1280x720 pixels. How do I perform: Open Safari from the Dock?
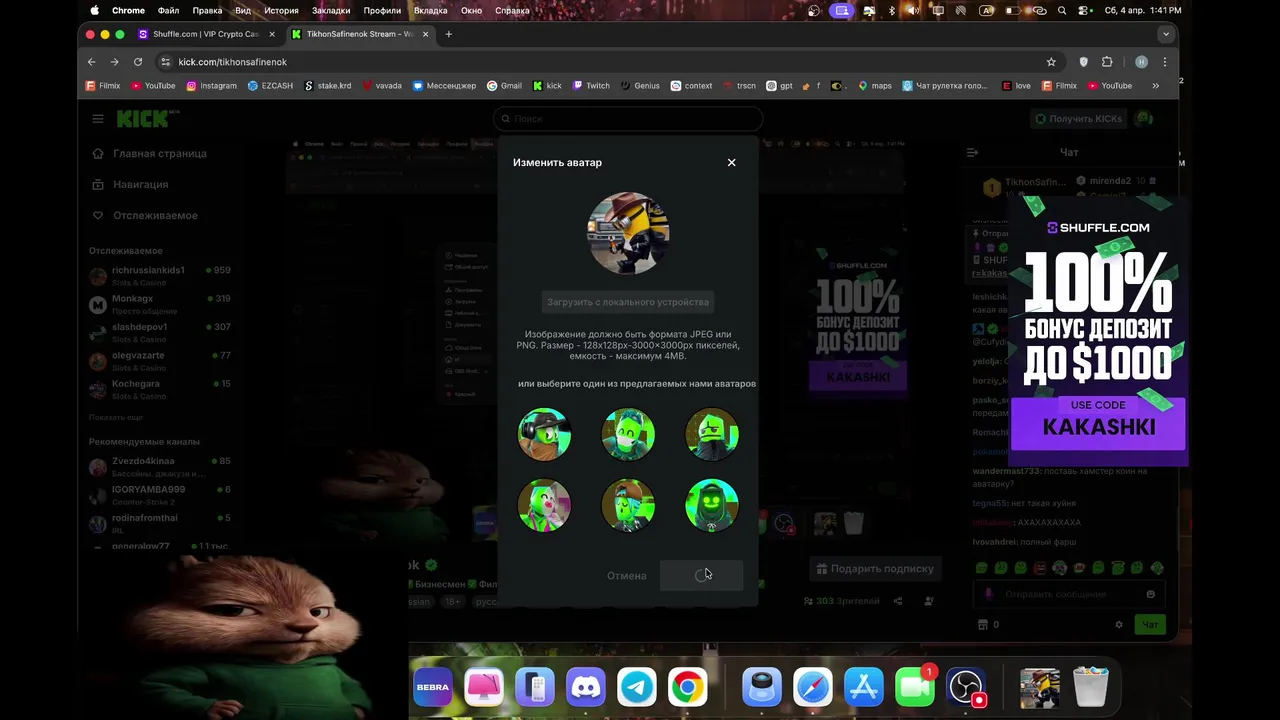pos(812,688)
